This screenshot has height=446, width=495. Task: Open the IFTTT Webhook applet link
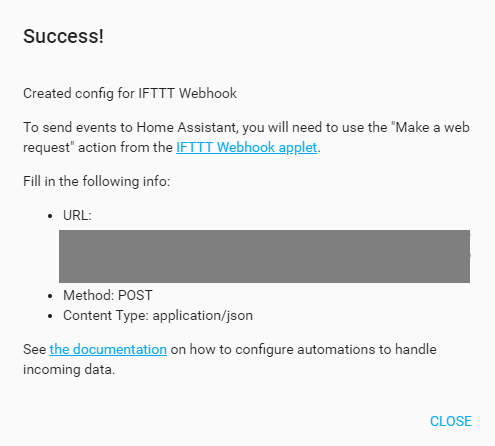(246, 147)
